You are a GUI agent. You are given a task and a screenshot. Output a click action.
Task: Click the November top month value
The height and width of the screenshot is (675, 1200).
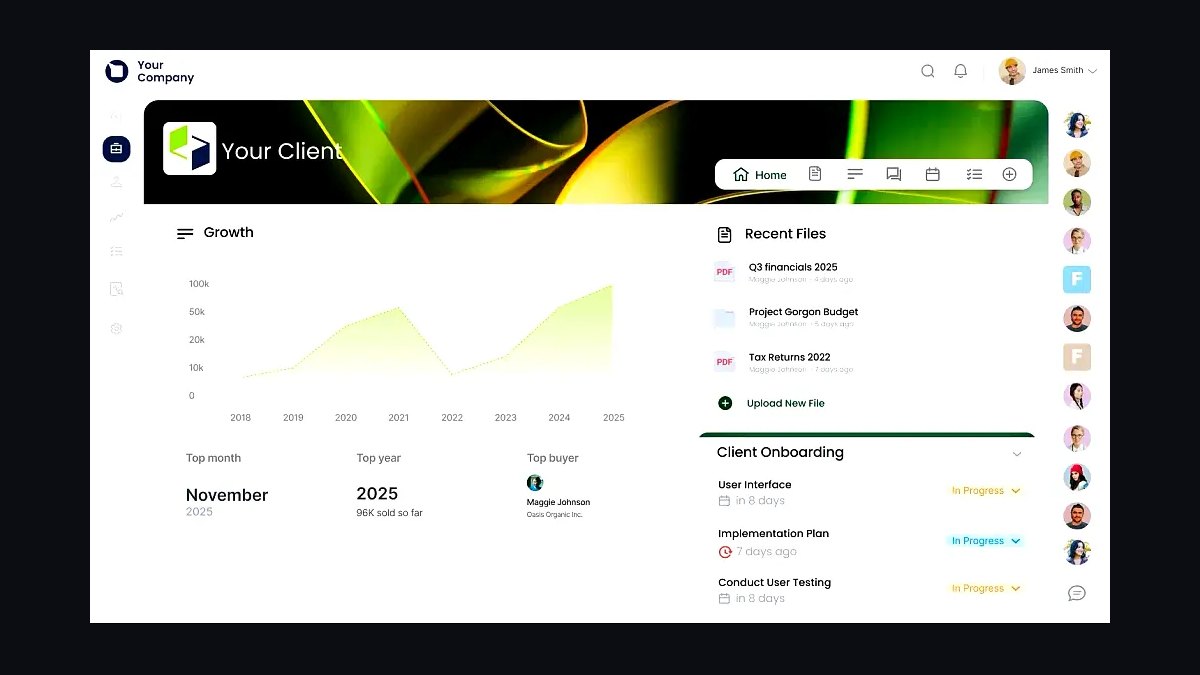pyautogui.click(x=227, y=495)
